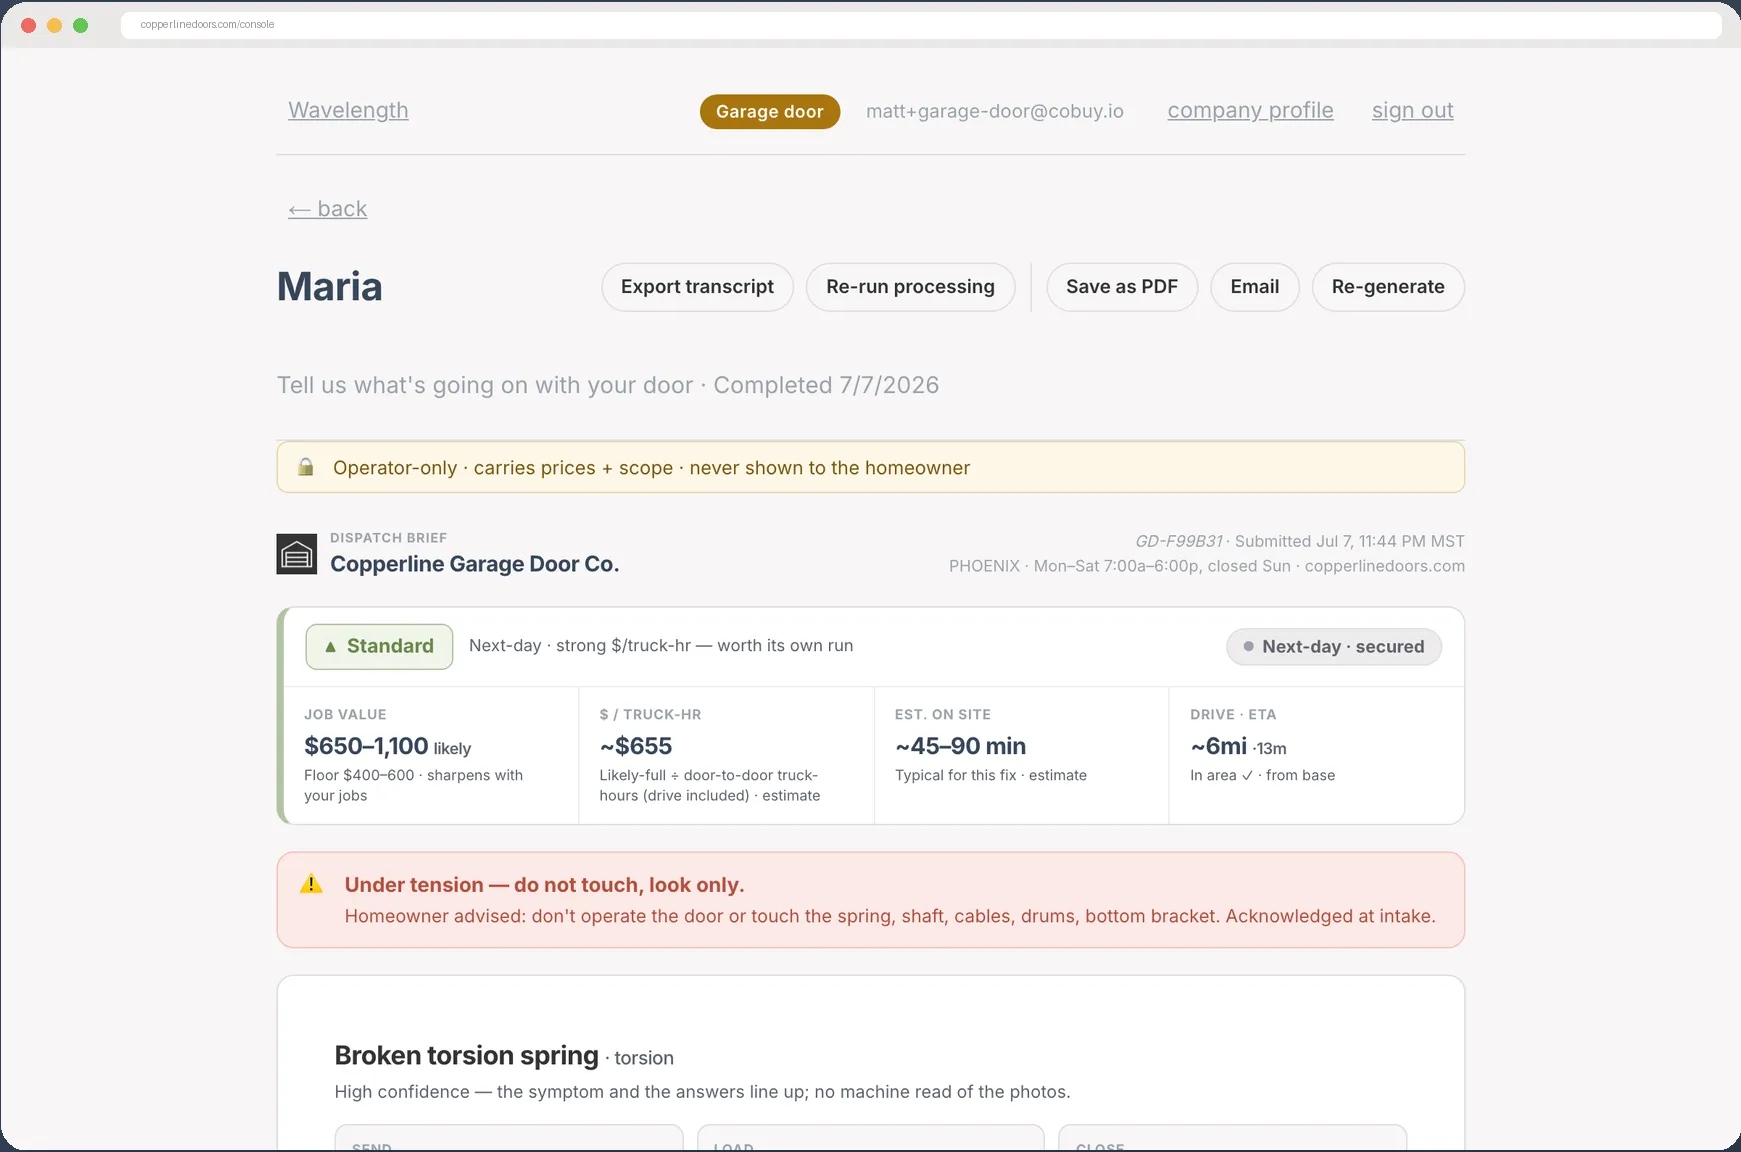Click the Standard priority tag
Viewport: 1741px width, 1152px height.
(379, 646)
